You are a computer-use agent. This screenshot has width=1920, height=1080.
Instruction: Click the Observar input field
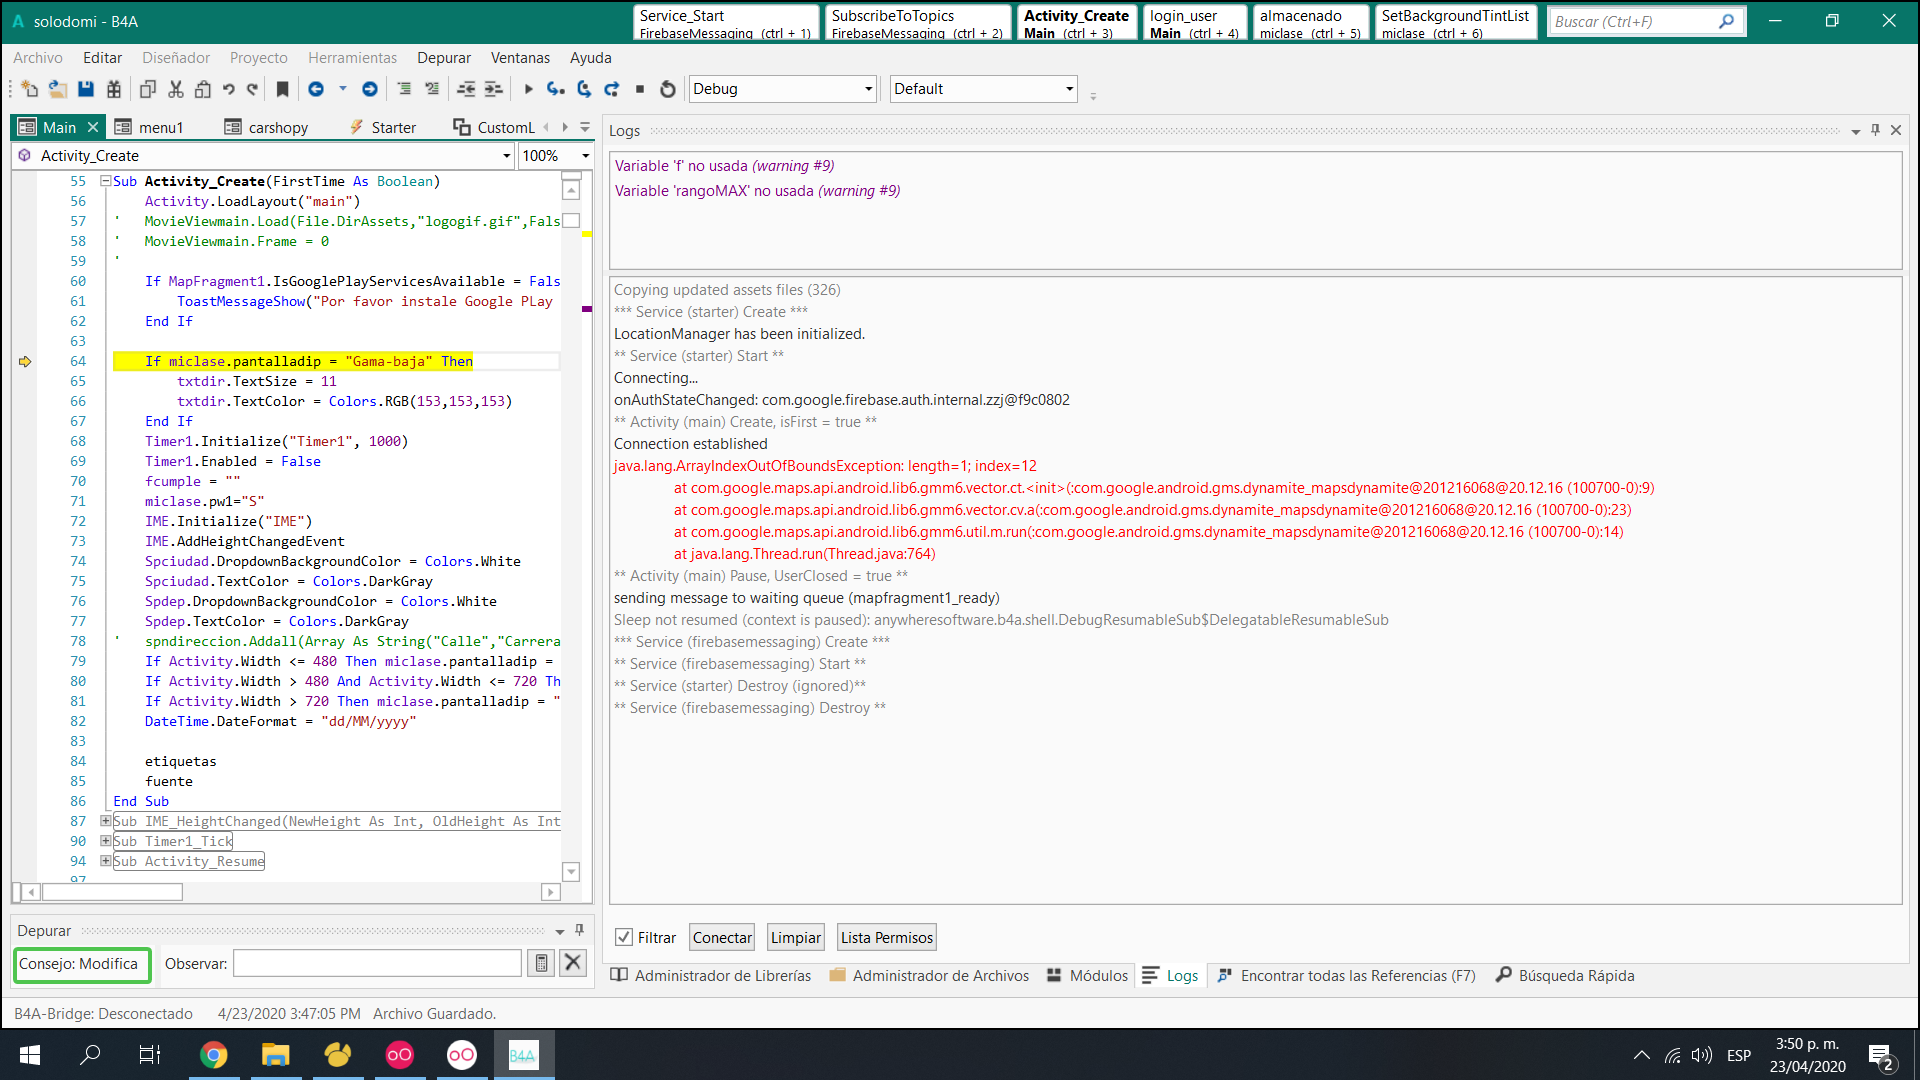click(377, 963)
